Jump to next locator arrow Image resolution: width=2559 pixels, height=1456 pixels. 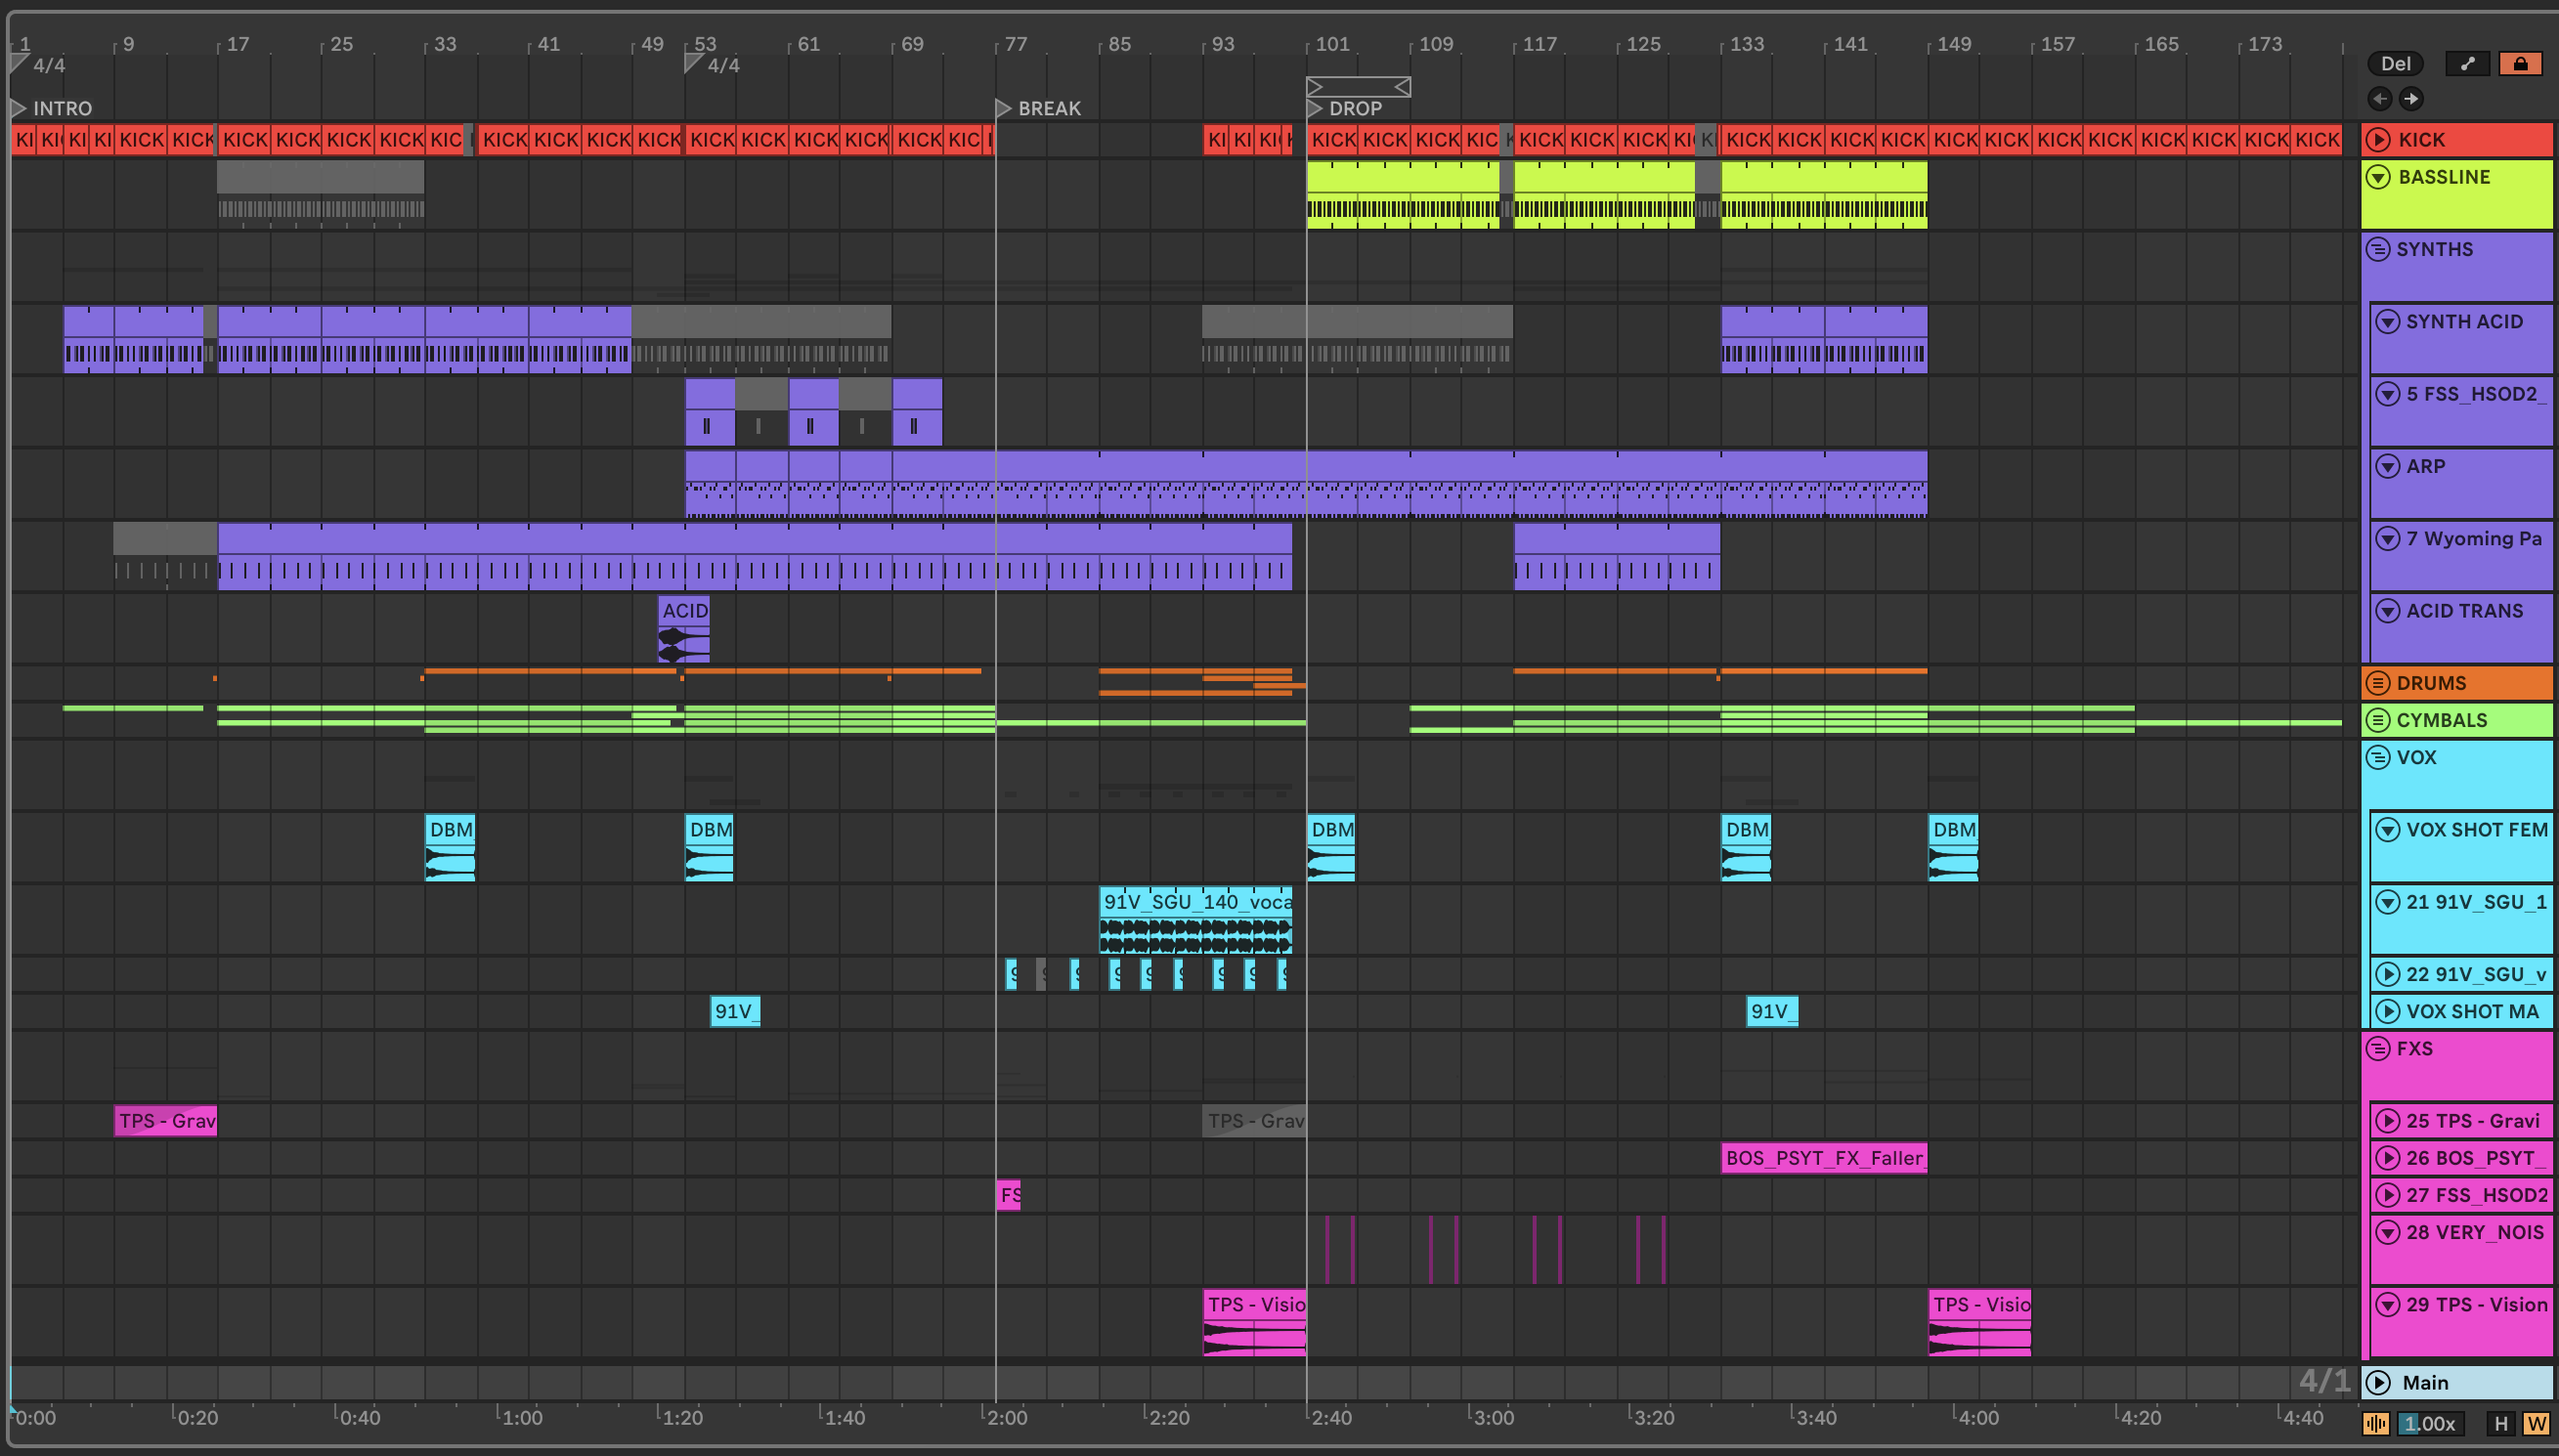tap(2411, 98)
